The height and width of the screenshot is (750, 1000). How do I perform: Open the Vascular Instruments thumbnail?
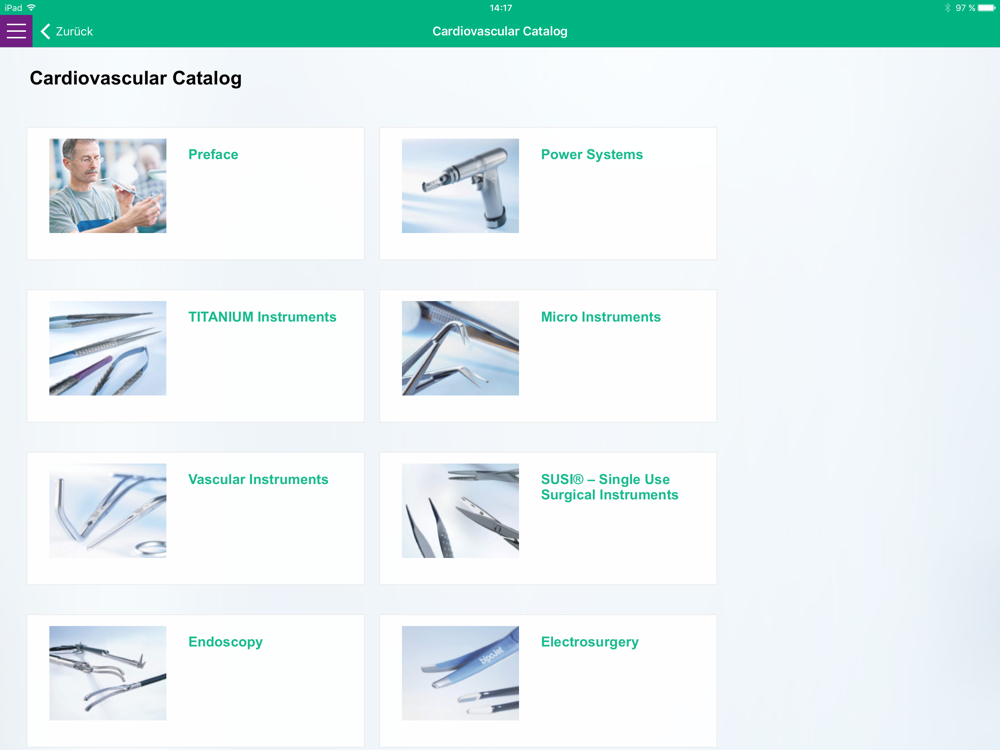(x=108, y=511)
